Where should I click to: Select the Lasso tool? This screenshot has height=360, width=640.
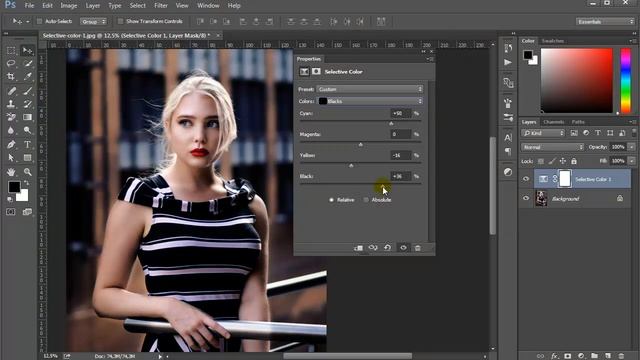(x=11, y=63)
